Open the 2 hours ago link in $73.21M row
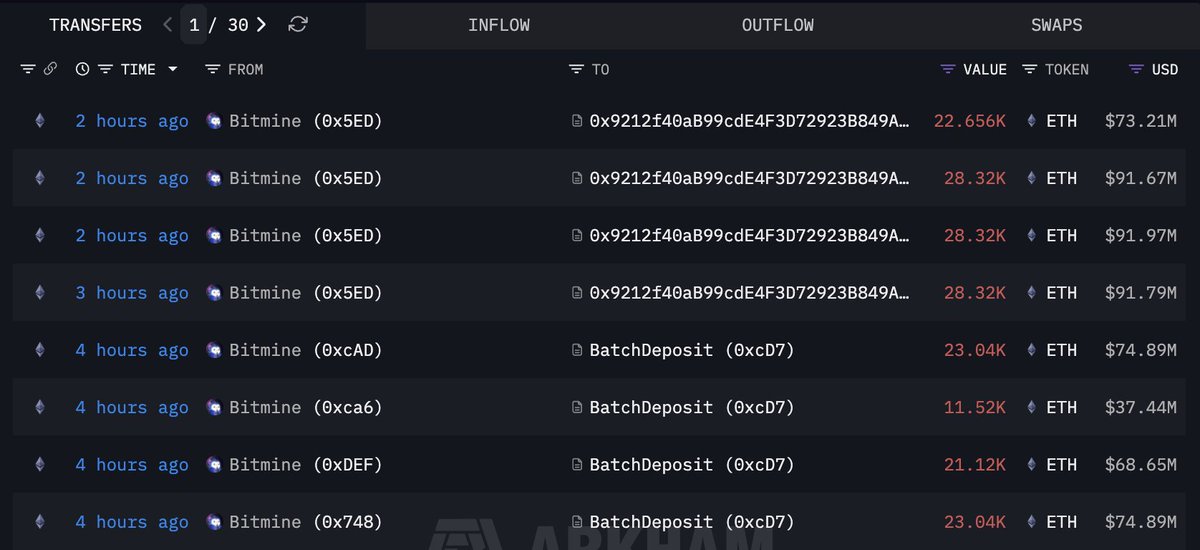 point(132,121)
